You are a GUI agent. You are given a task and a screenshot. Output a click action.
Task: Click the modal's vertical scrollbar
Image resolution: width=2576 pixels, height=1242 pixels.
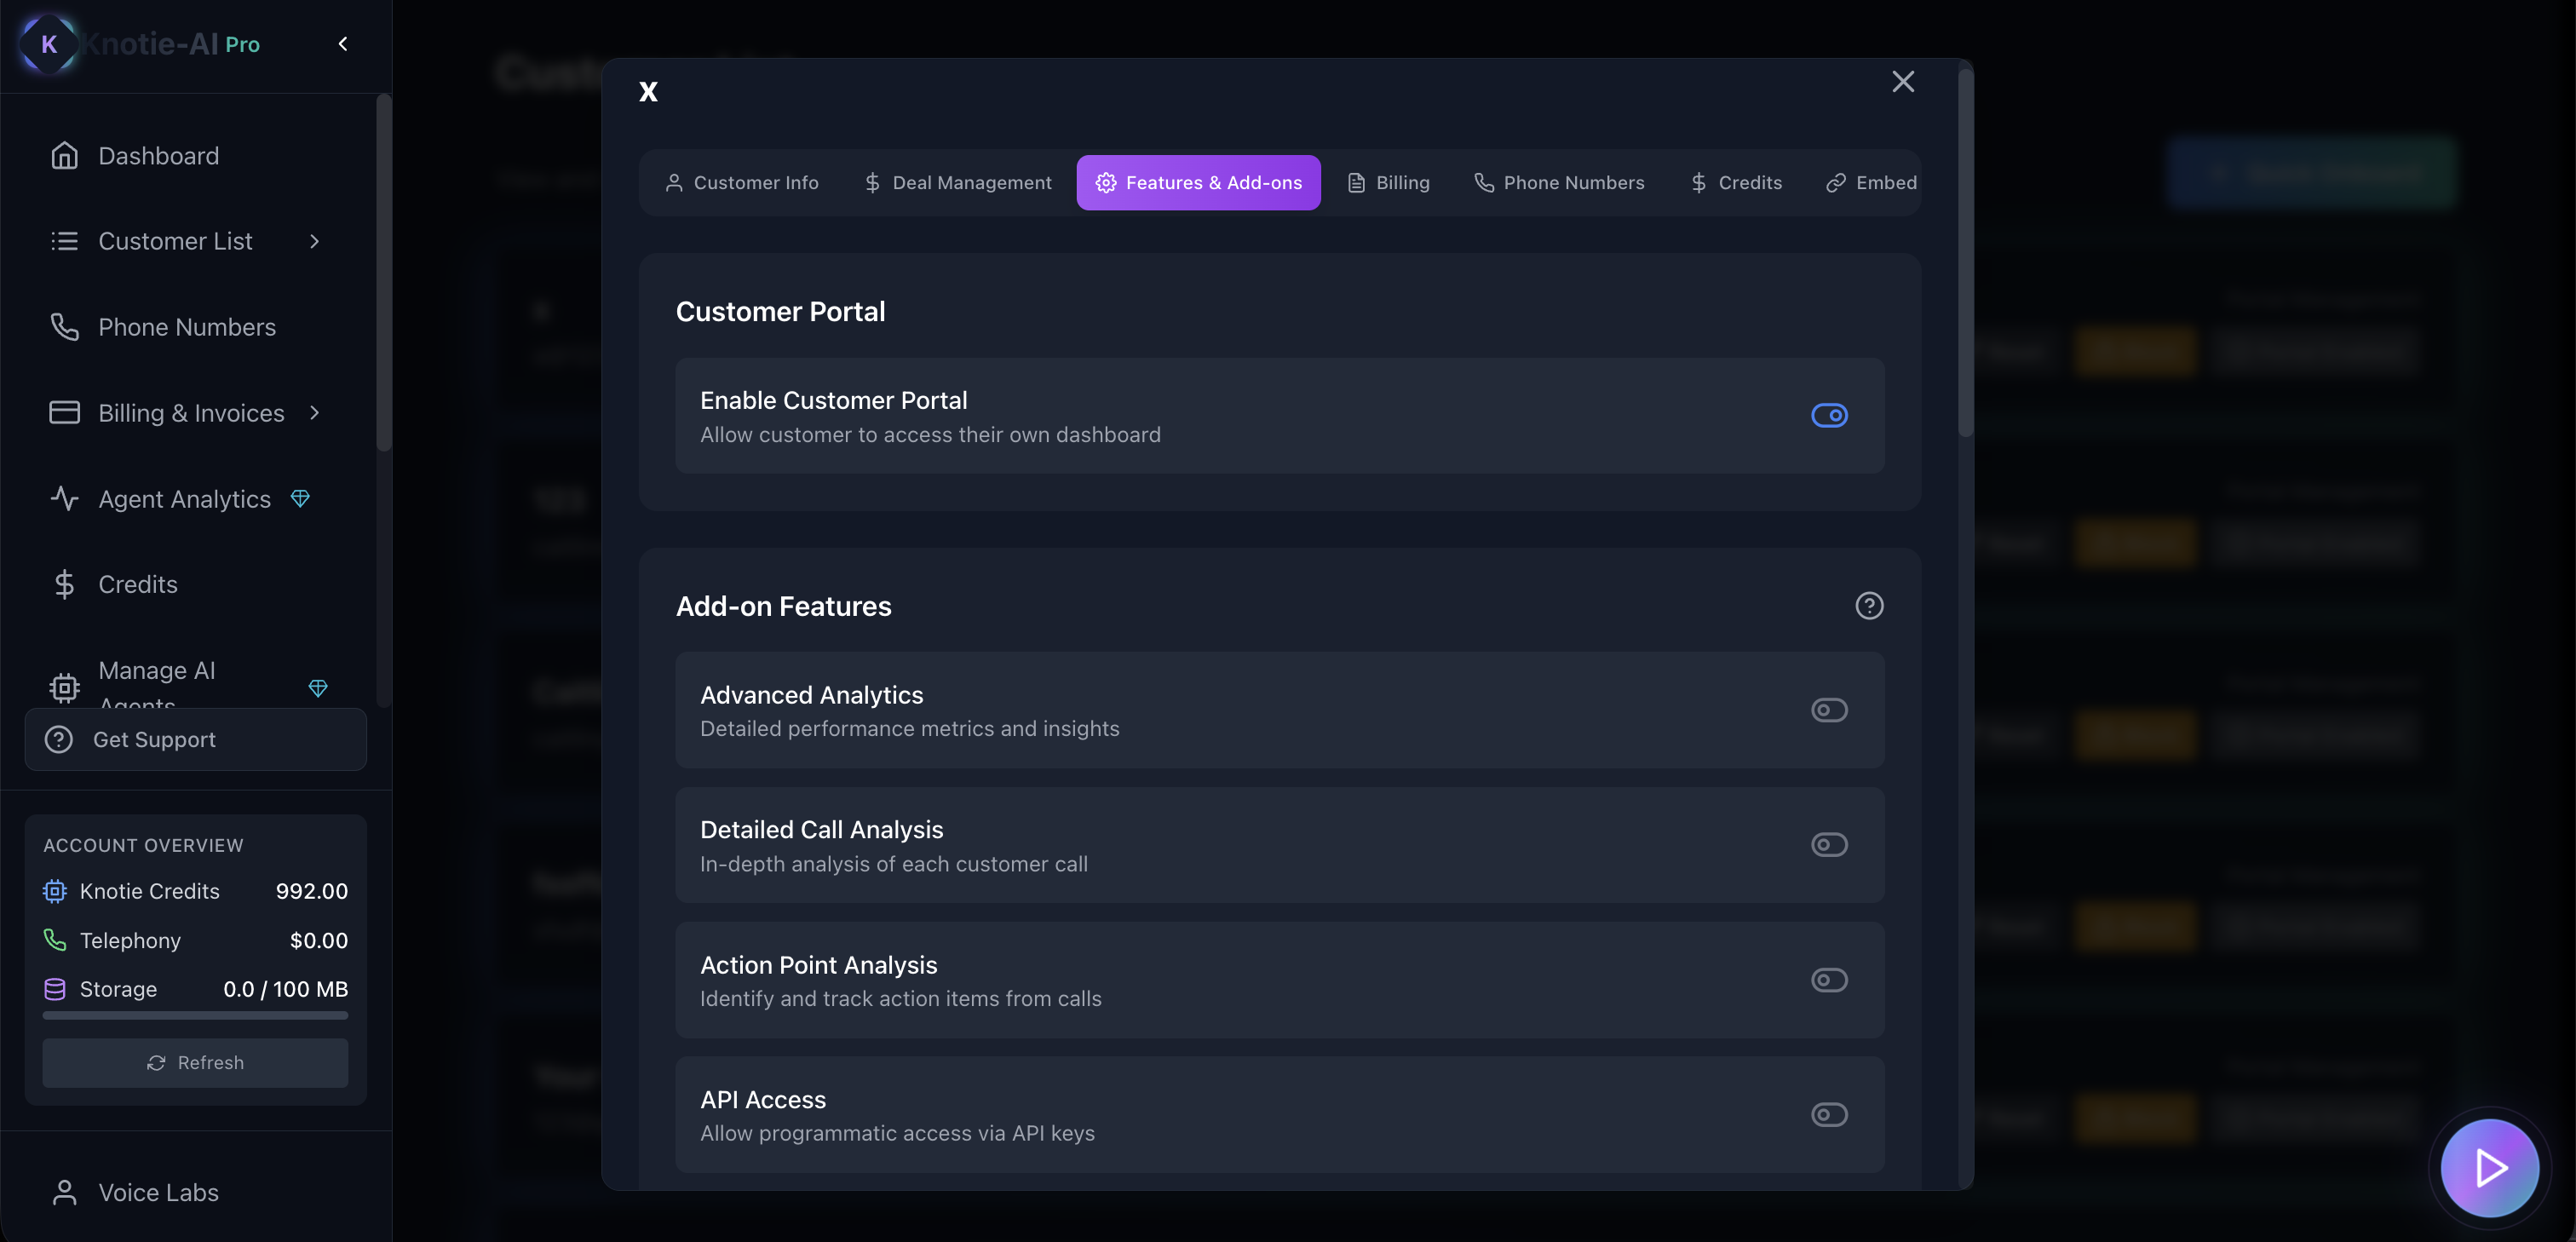(x=1964, y=250)
